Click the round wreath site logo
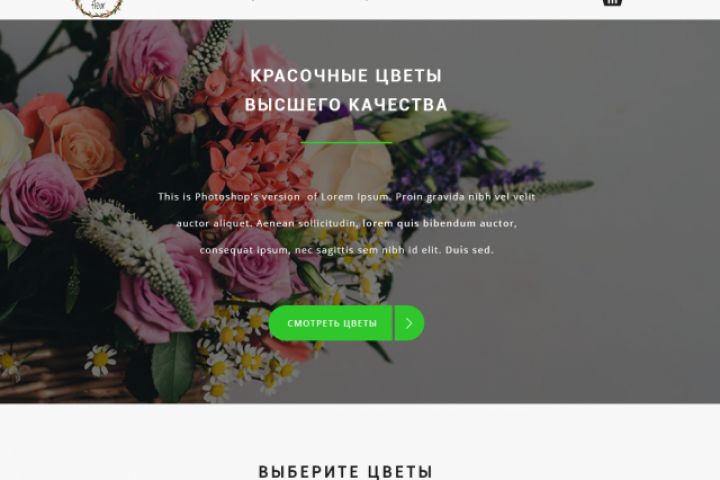Viewport: 720px width, 480px height. (99, 7)
